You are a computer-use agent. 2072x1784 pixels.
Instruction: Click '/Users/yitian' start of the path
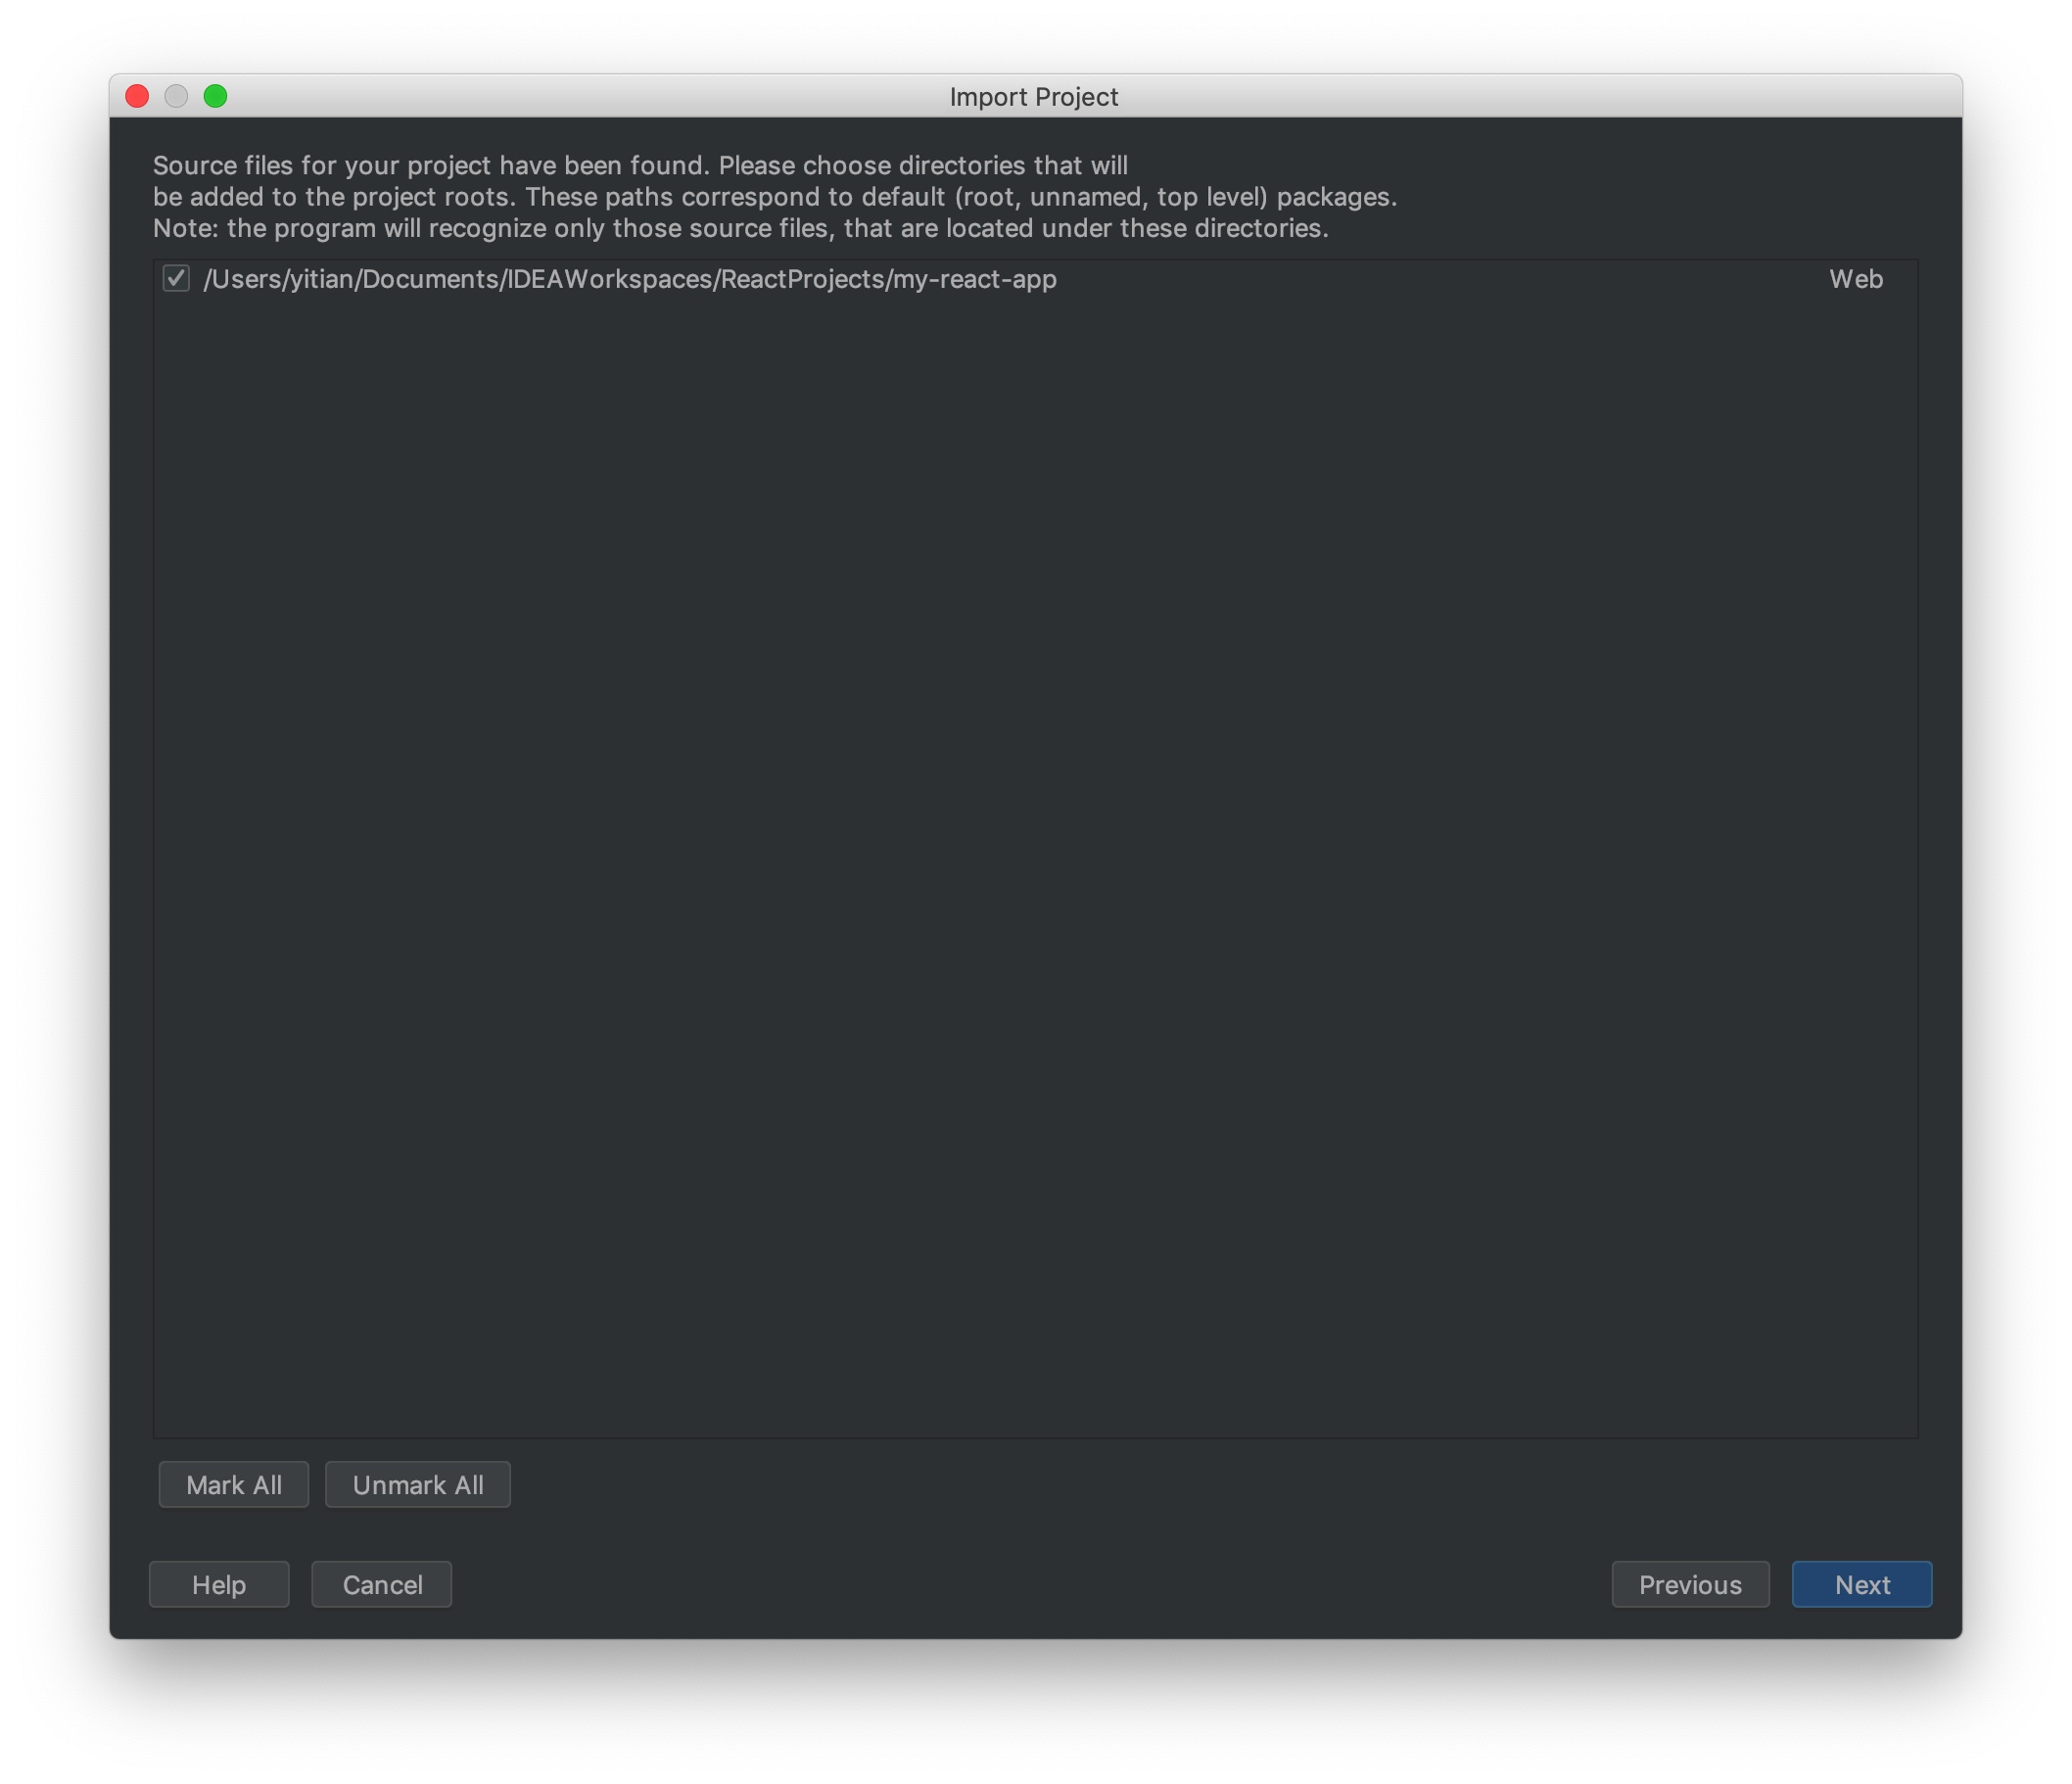coord(278,279)
